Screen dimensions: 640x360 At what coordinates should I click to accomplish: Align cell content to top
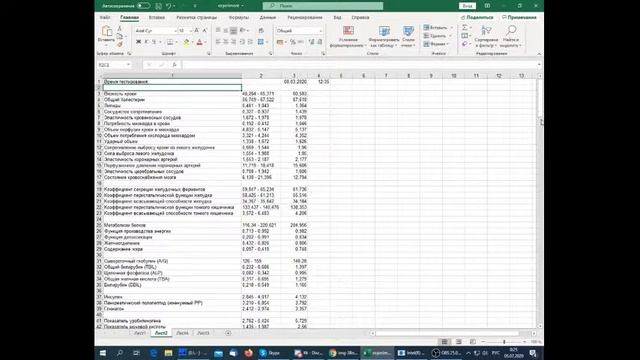(218, 31)
